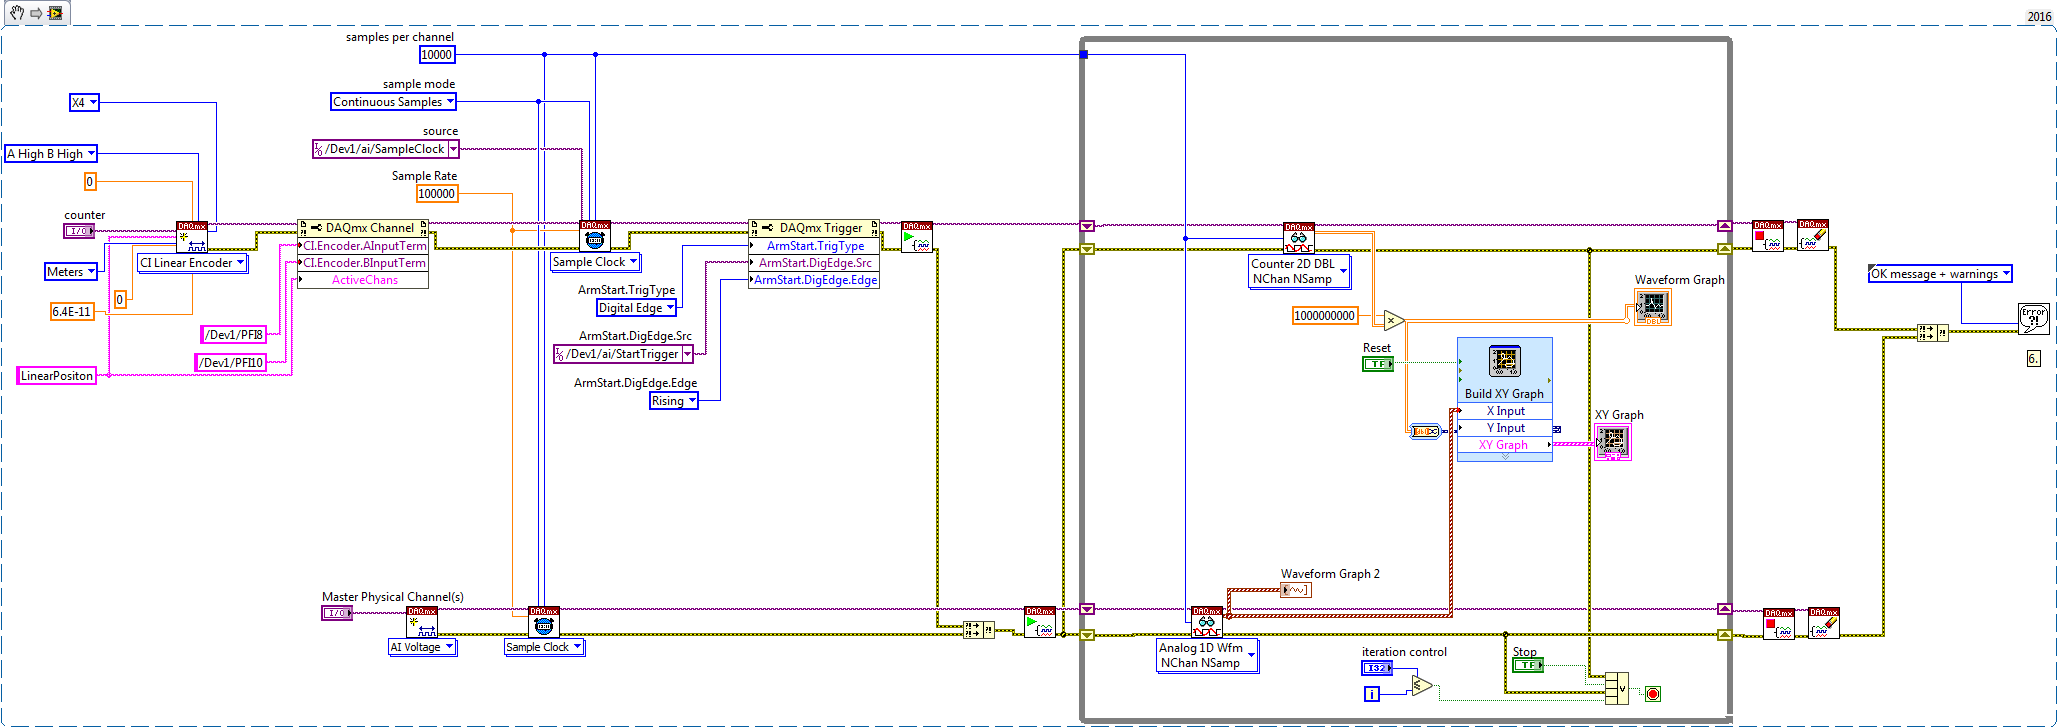2058x728 pixels.
Task: Select the DAQmx Read Counter 2D DBL node
Action: pos(1299,237)
